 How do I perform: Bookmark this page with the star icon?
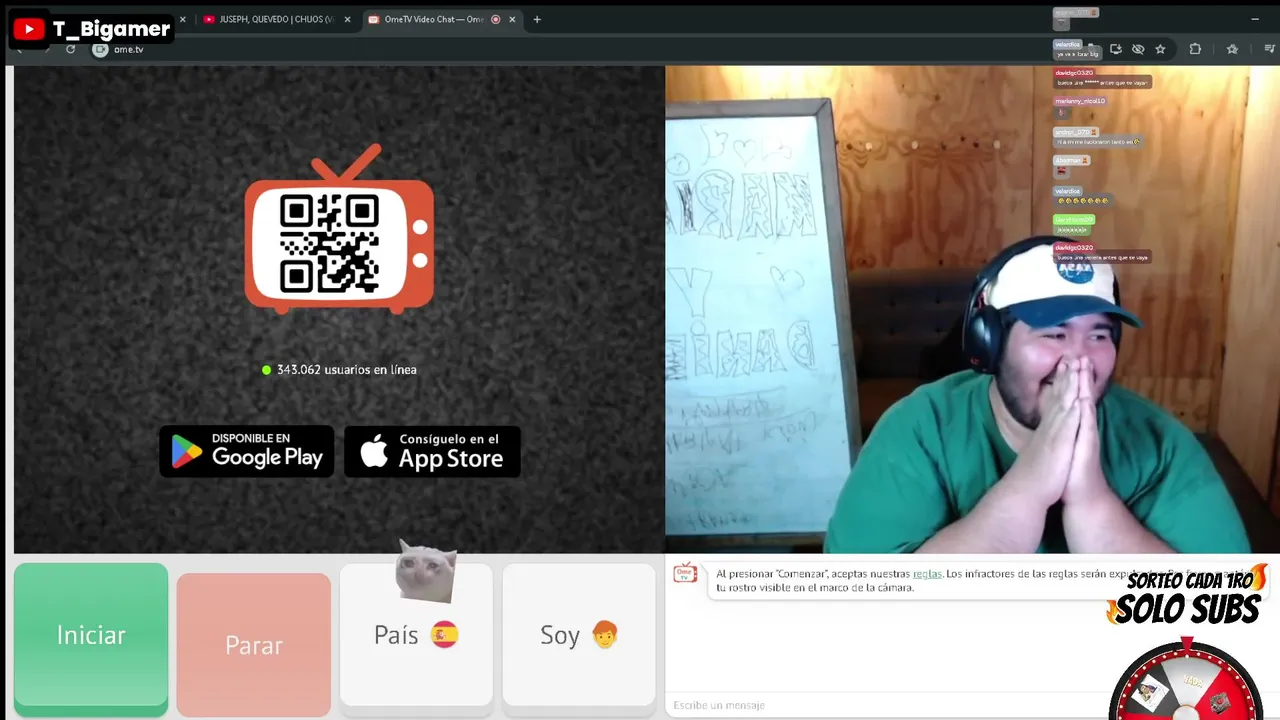1160,49
